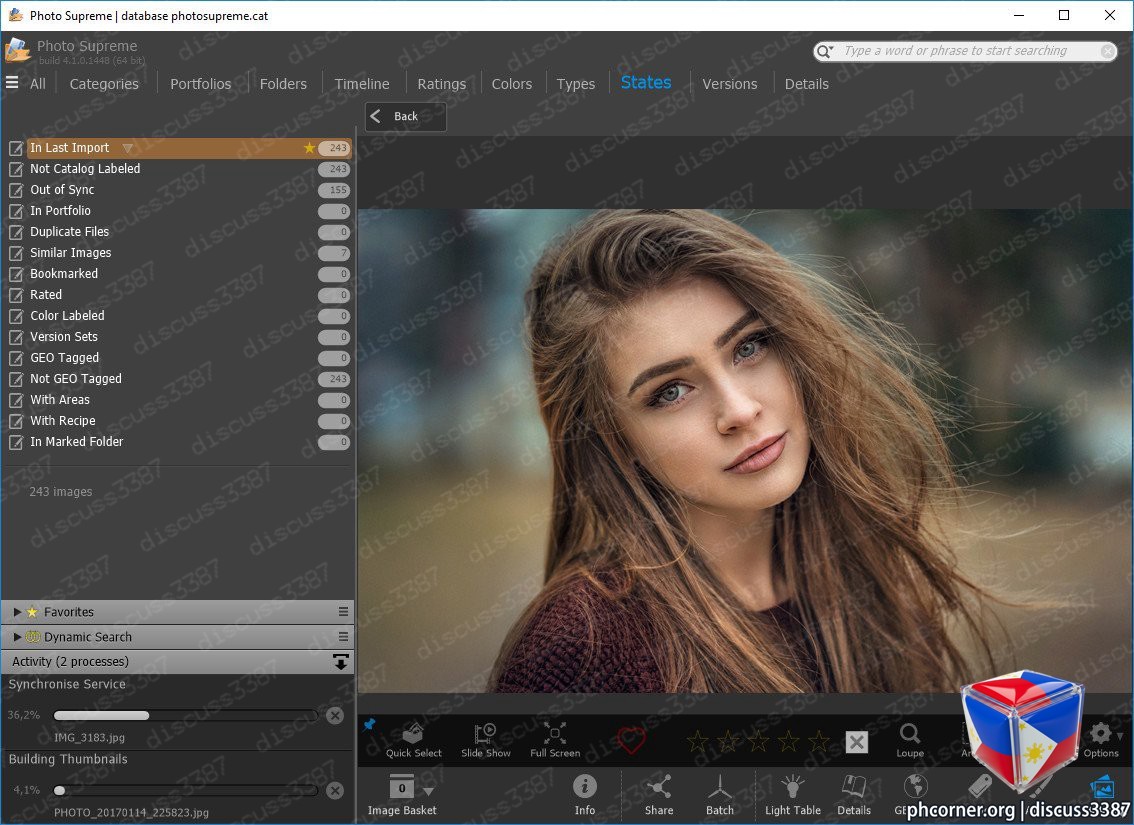Toggle the Out of Sync checkbox
The height and width of the screenshot is (825, 1134).
point(16,191)
